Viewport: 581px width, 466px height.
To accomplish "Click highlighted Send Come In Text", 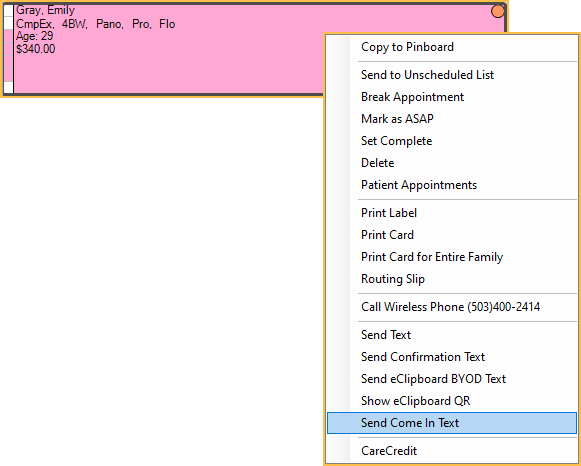I will (x=452, y=423).
